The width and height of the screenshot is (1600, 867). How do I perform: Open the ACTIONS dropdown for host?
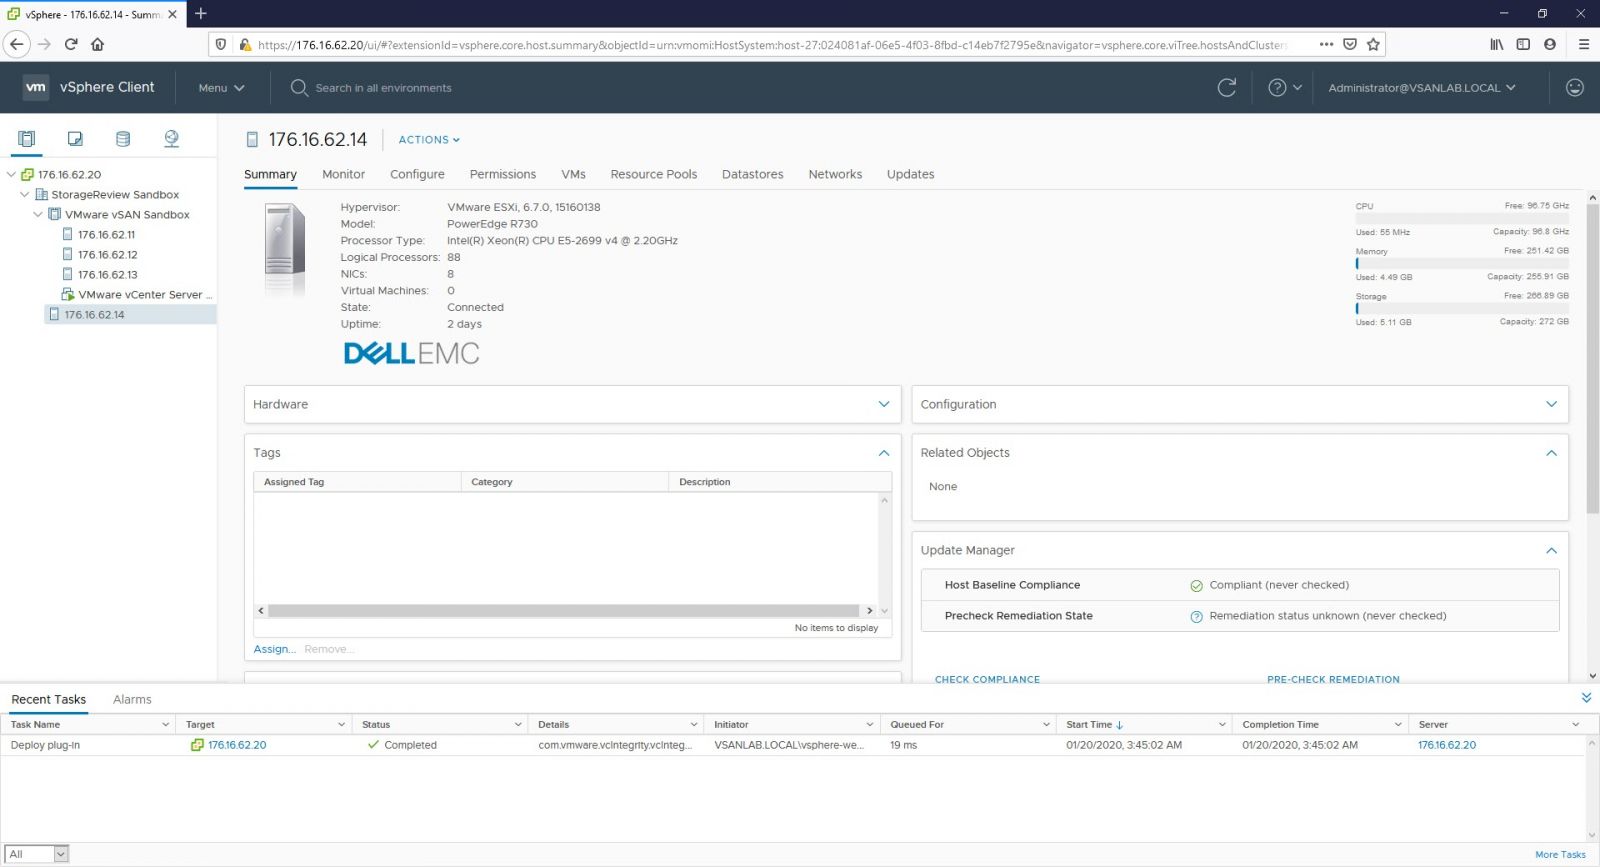pyautogui.click(x=429, y=140)
